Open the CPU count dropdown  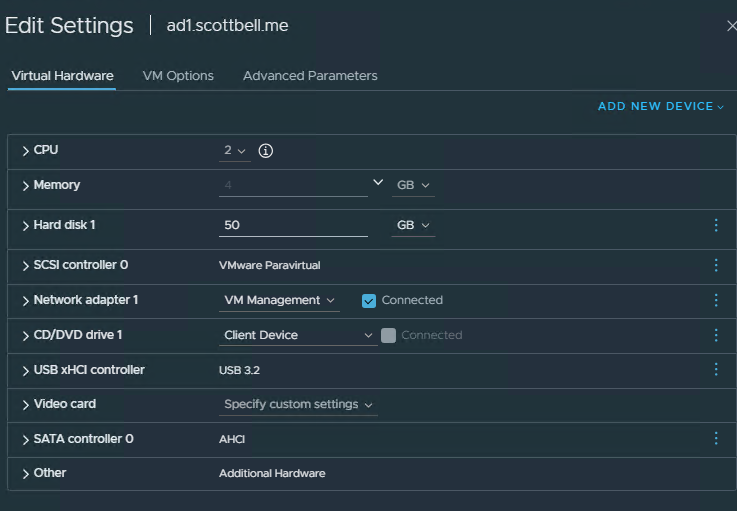coord(234,151)
